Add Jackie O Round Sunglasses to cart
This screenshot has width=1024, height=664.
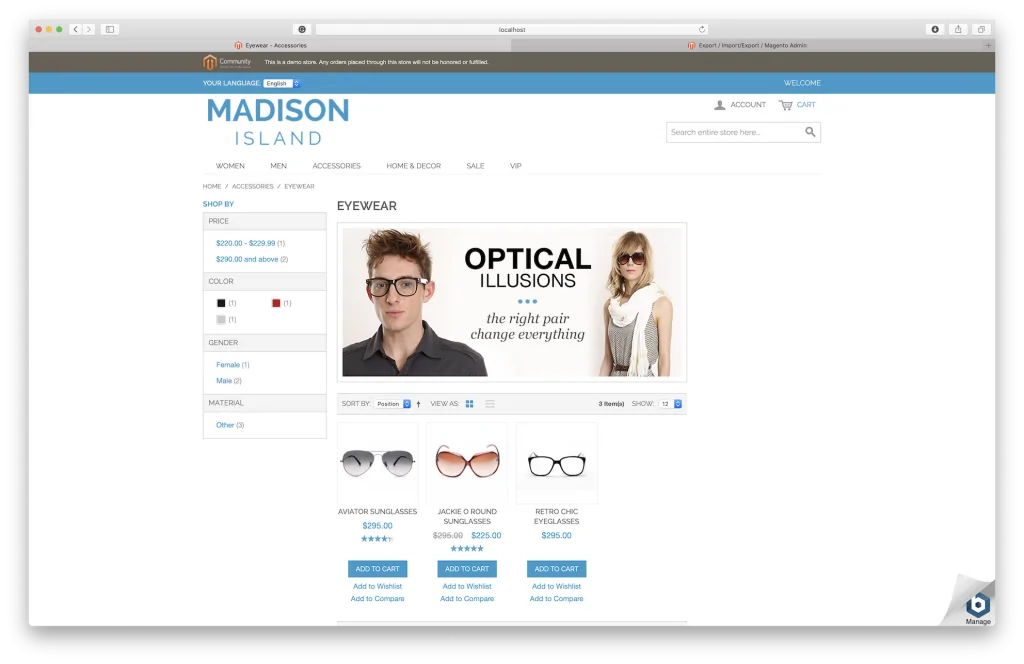(467, 569)
